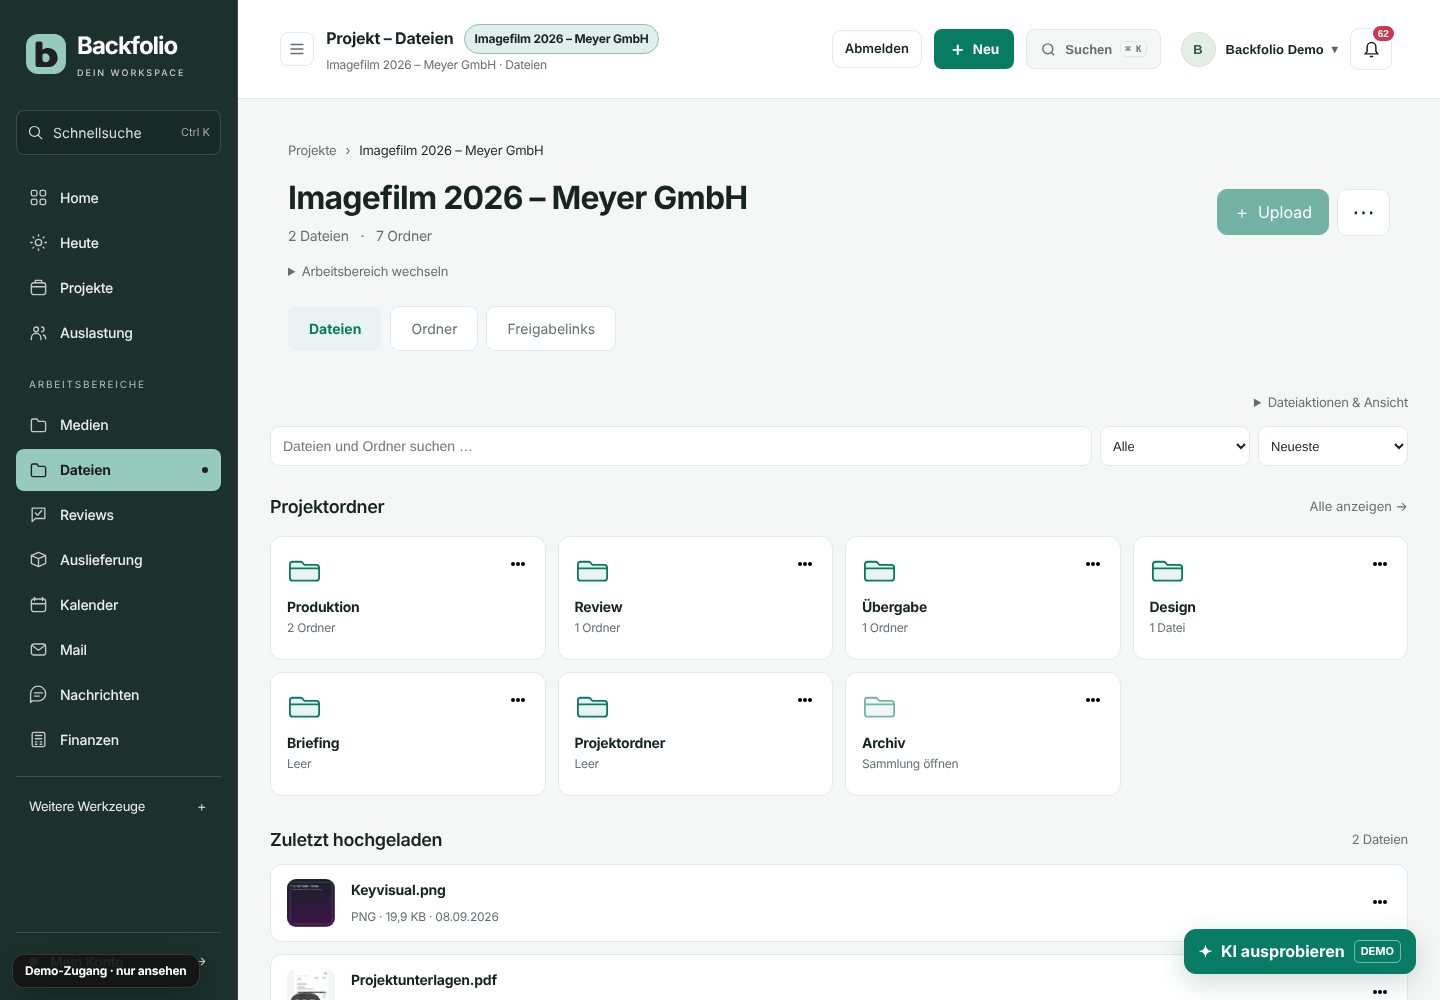The height and width of the screenshot is (1000, 1440).
Task: Click the Abmelden button
Action: pyautogui.click(x=877, y=49)
